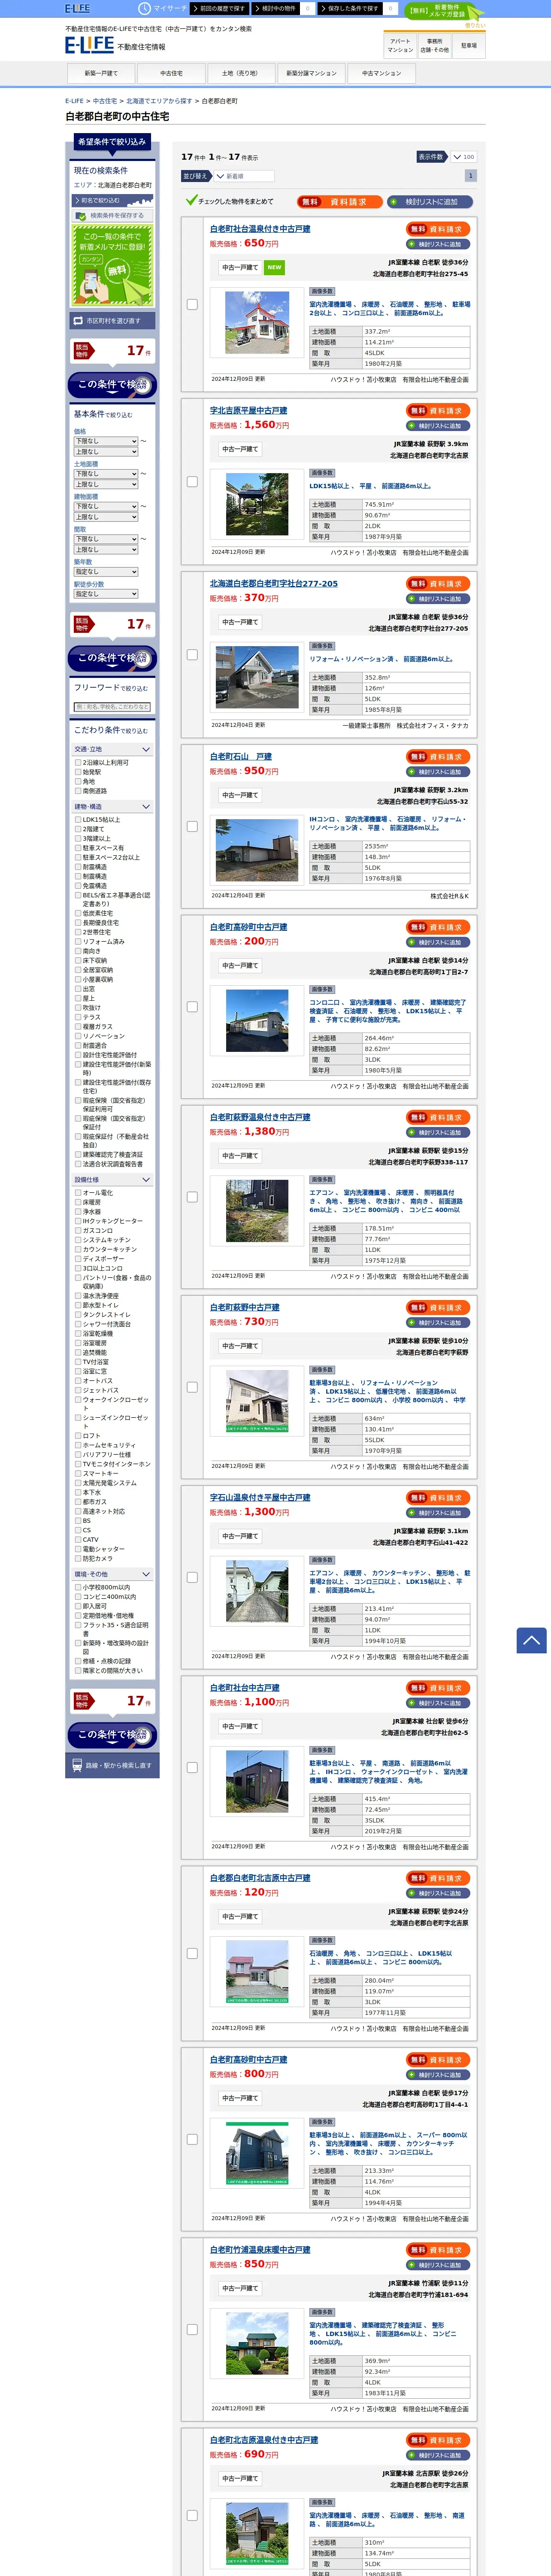Add 白老町萩野温泉付き中古戸建 to 検討リスト
This screenshot has height=2576, width=551.
(x=438, y=1132)
